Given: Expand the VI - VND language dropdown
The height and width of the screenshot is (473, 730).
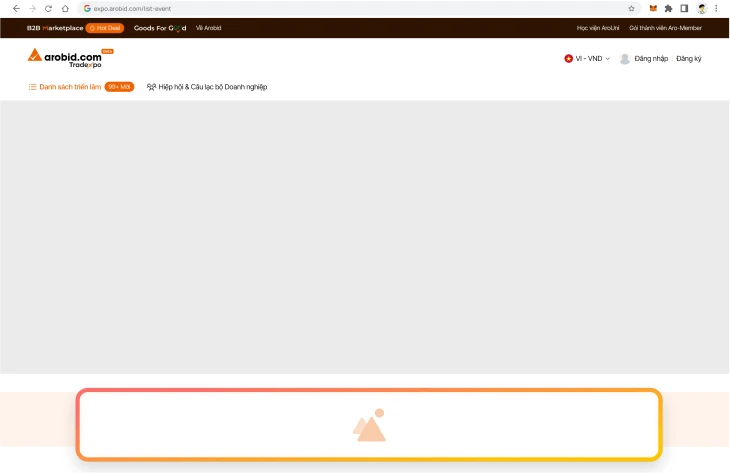Looking at the screenshot, I should coord(588,59).
